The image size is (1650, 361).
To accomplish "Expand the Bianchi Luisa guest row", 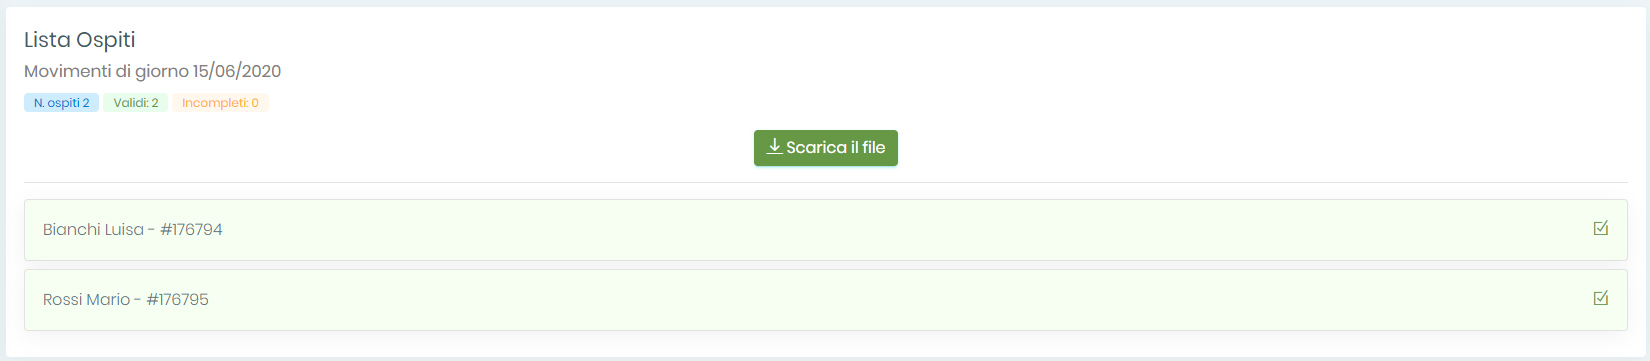I will click(x=825, y=230).
